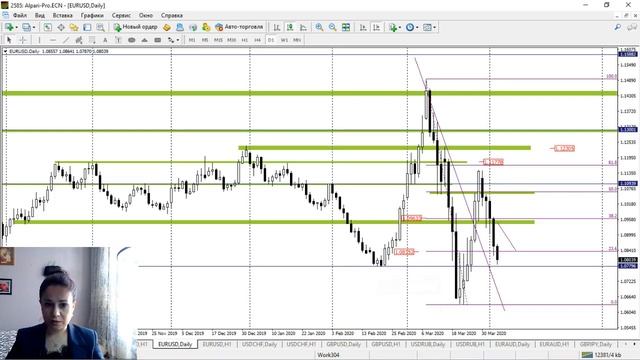Select the line chart type icon
This screenshot has width=640, height=360.
coord(303,27)
